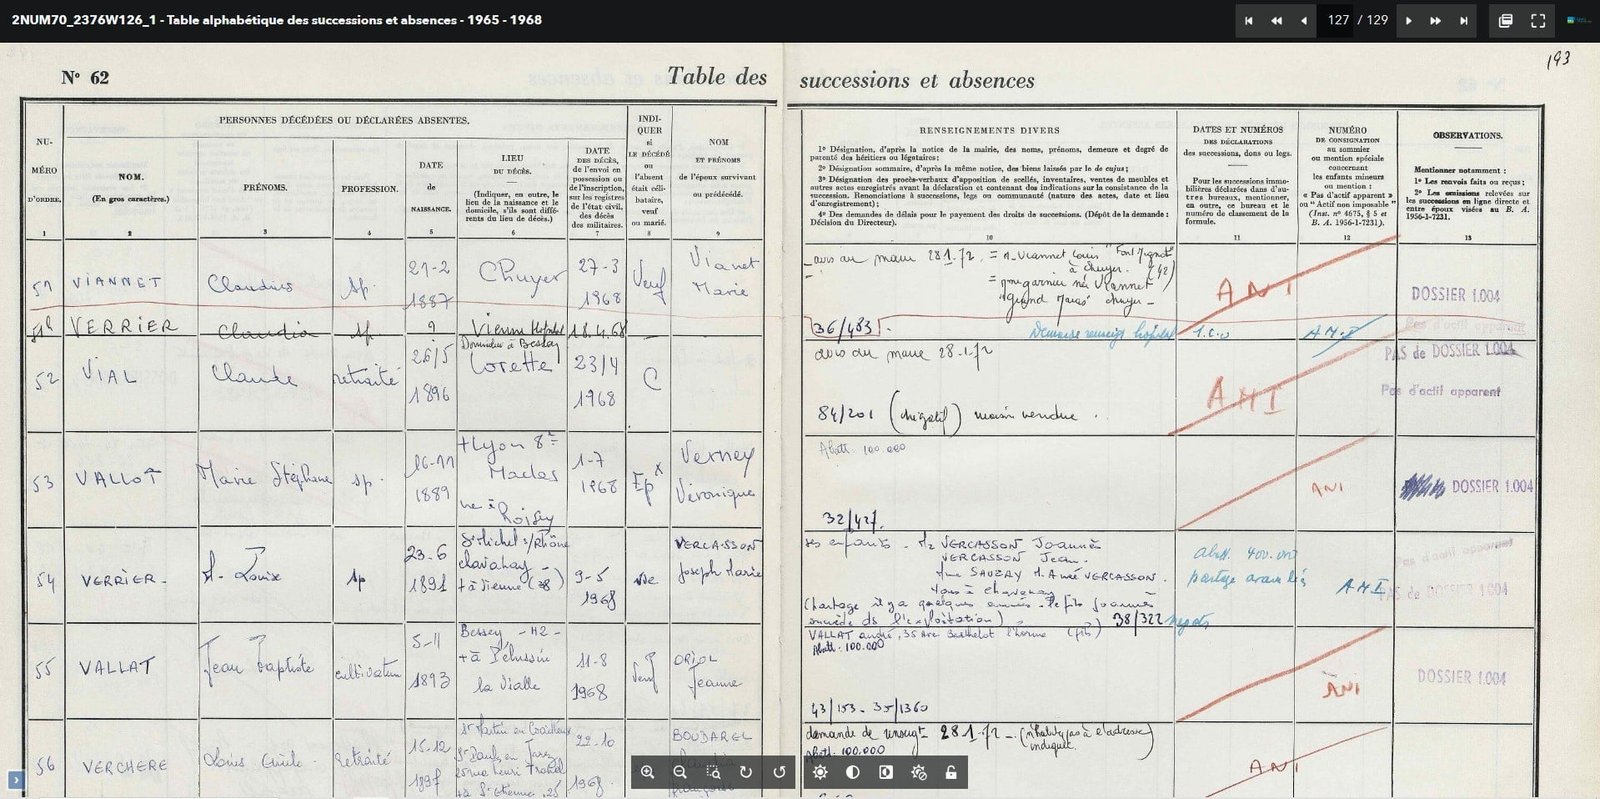Jump to the first page
The height and width of the screenshot is (799, 1600).
(x=1248, y=20)
